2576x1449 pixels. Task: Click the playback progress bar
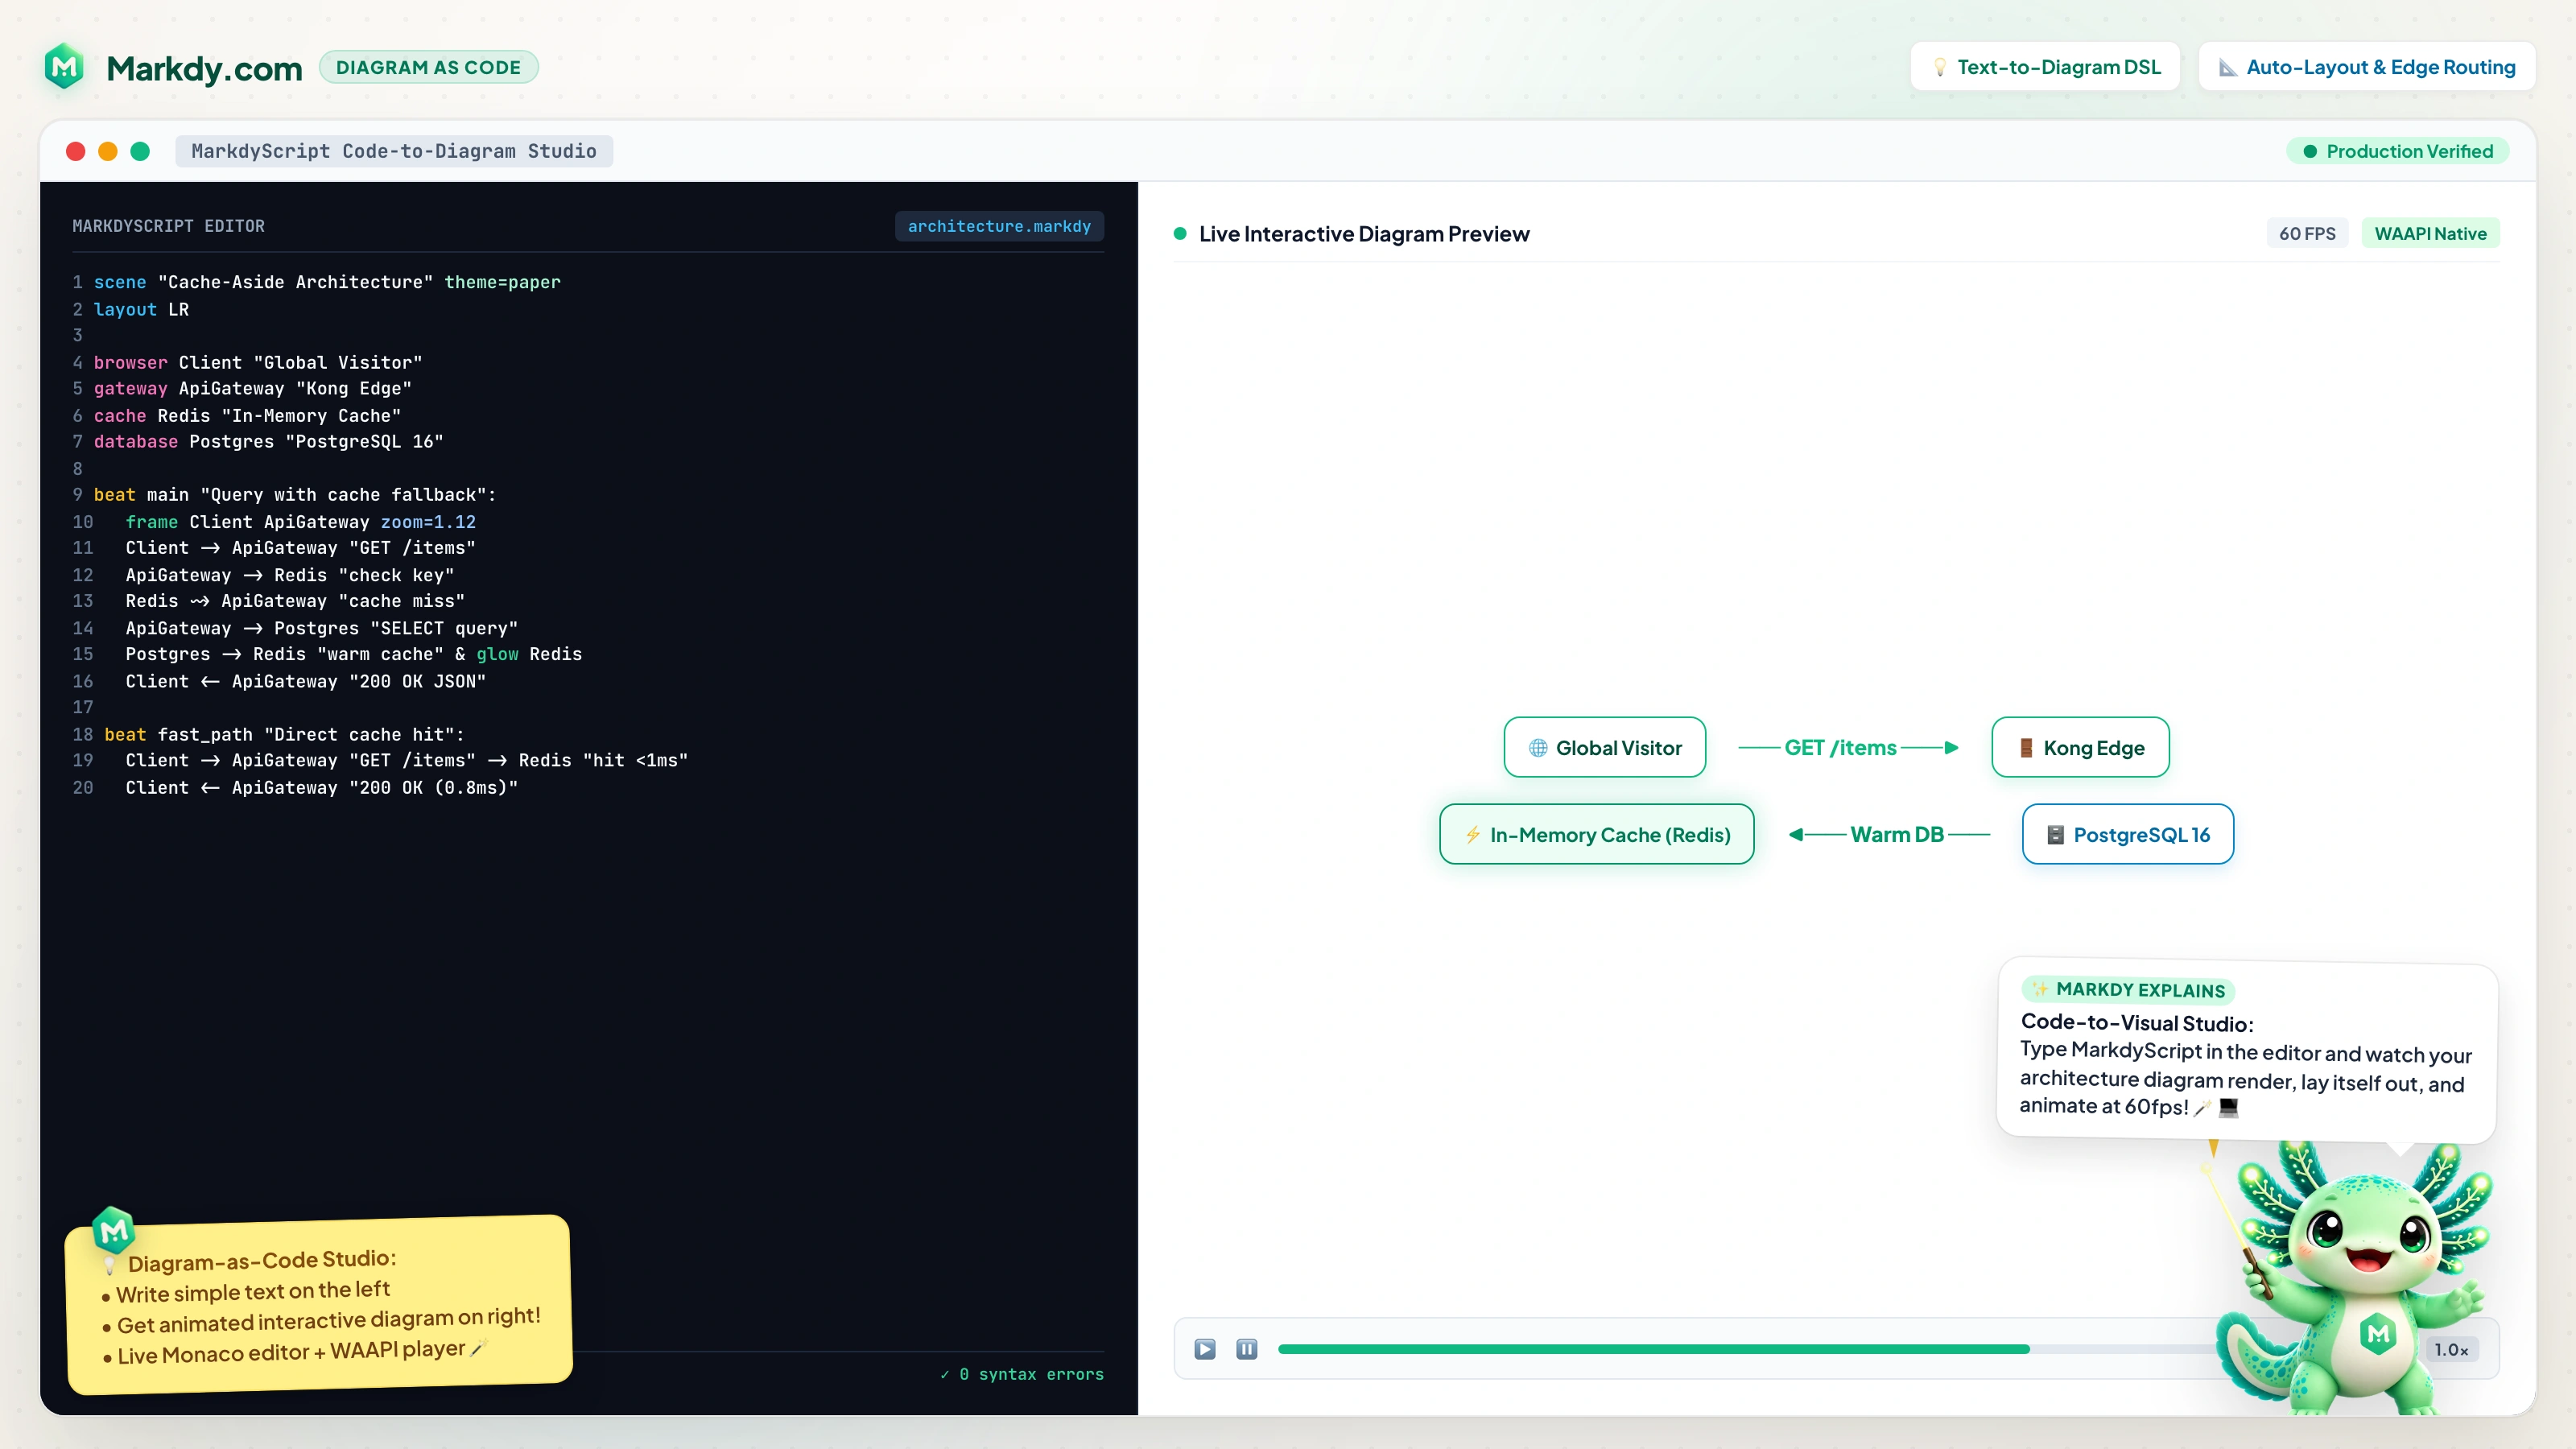pyautogui.click(x=1750, y=1349)
